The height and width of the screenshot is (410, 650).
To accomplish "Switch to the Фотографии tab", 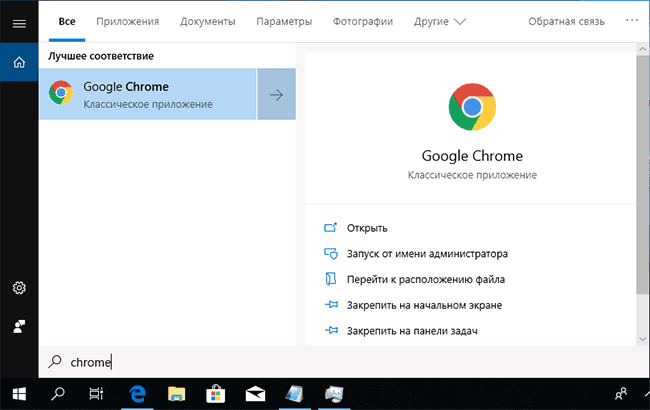I will (x=363, y=22).
